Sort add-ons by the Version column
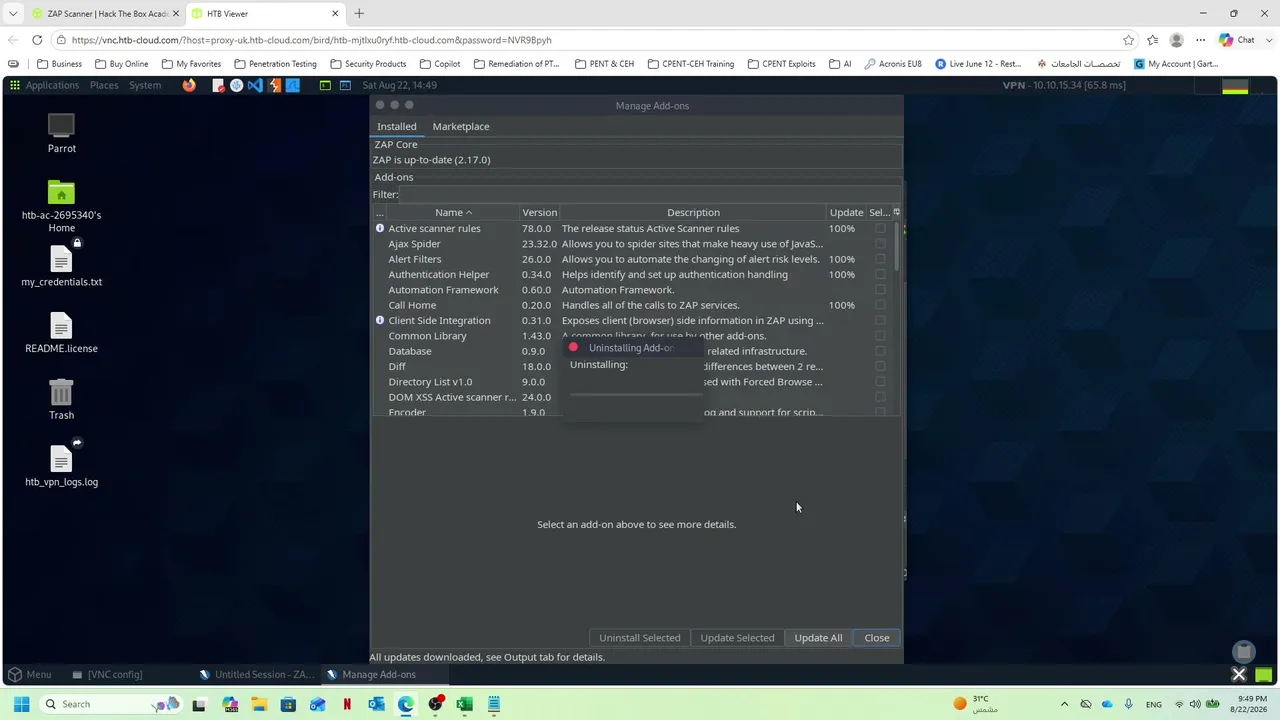The width and height of the screenshot is (1280, 720). click(x=539, y=212)
